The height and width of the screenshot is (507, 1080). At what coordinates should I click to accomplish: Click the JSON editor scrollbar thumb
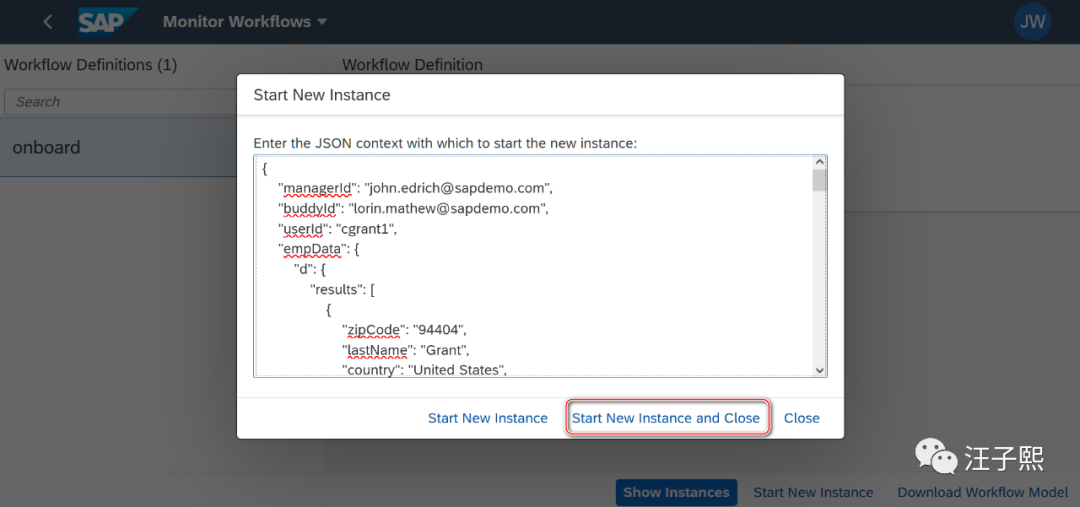820,181
